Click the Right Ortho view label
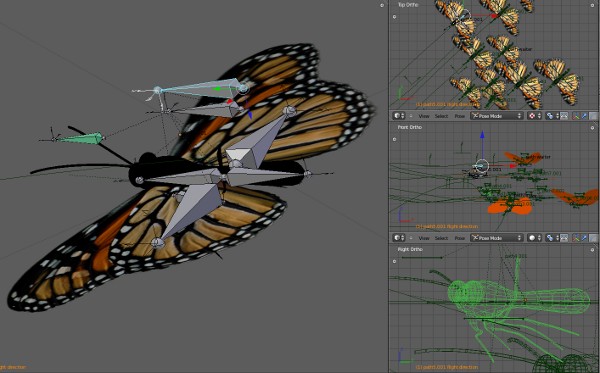 410,249
